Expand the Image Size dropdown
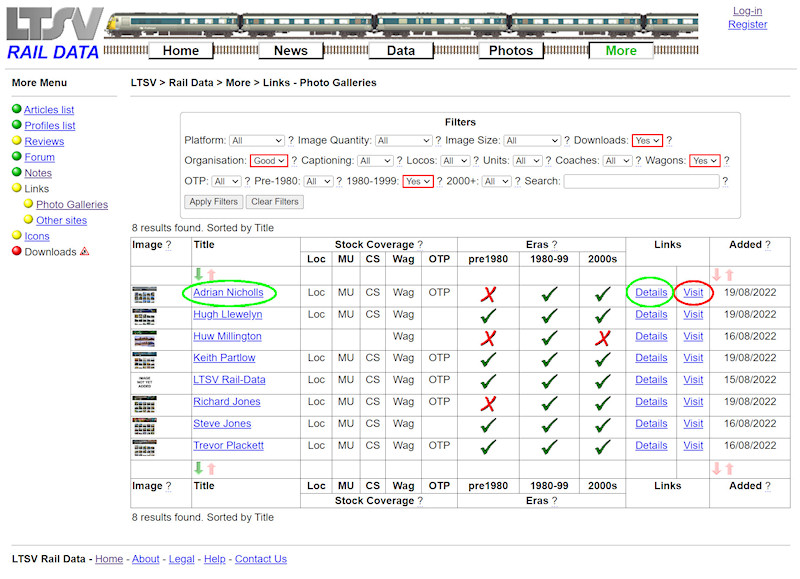The width and height of the screenshot is (800, 579). (532, 141)
